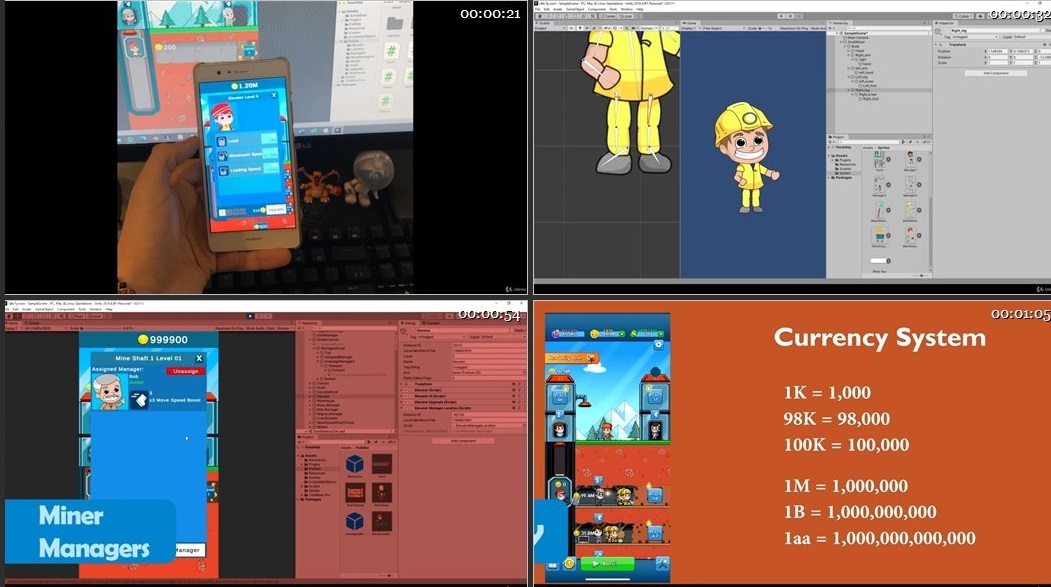This screenshot has height=587, width=1051.
Task: Switch to the Scene tab in rig window
Action: pos(543,23)
